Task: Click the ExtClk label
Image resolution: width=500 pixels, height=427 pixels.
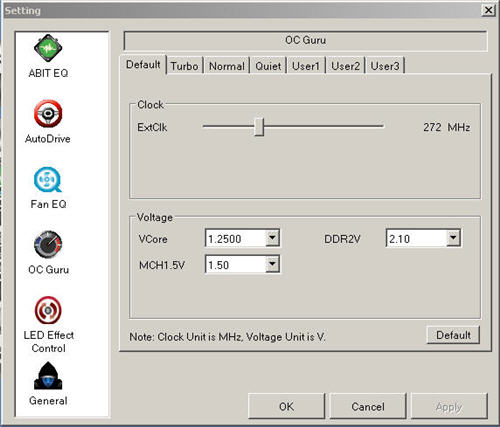Action: [152, 127]
